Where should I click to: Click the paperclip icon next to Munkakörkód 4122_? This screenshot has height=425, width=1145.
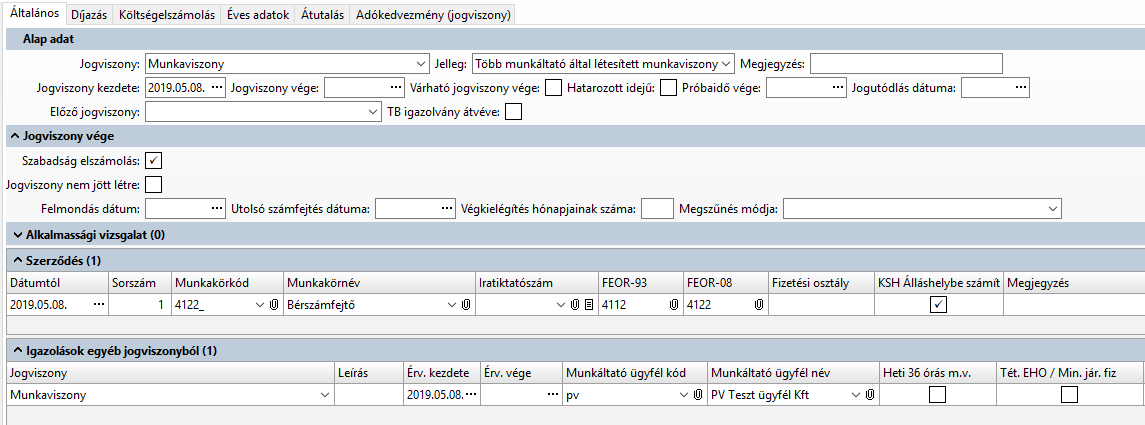pos(274,305)
